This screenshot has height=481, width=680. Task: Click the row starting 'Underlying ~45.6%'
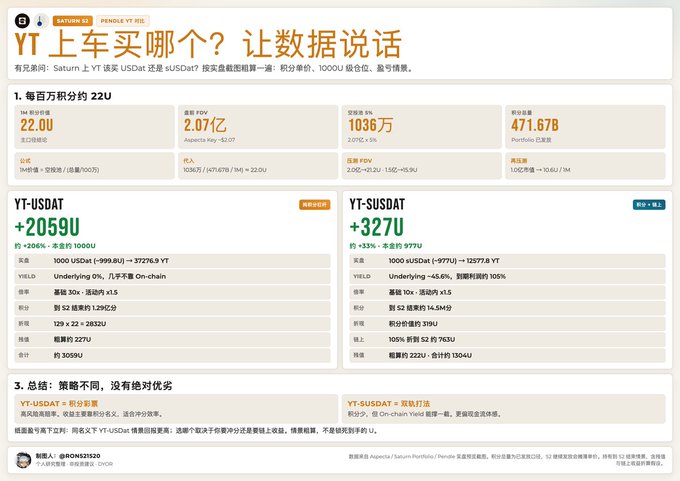point(507,276)
